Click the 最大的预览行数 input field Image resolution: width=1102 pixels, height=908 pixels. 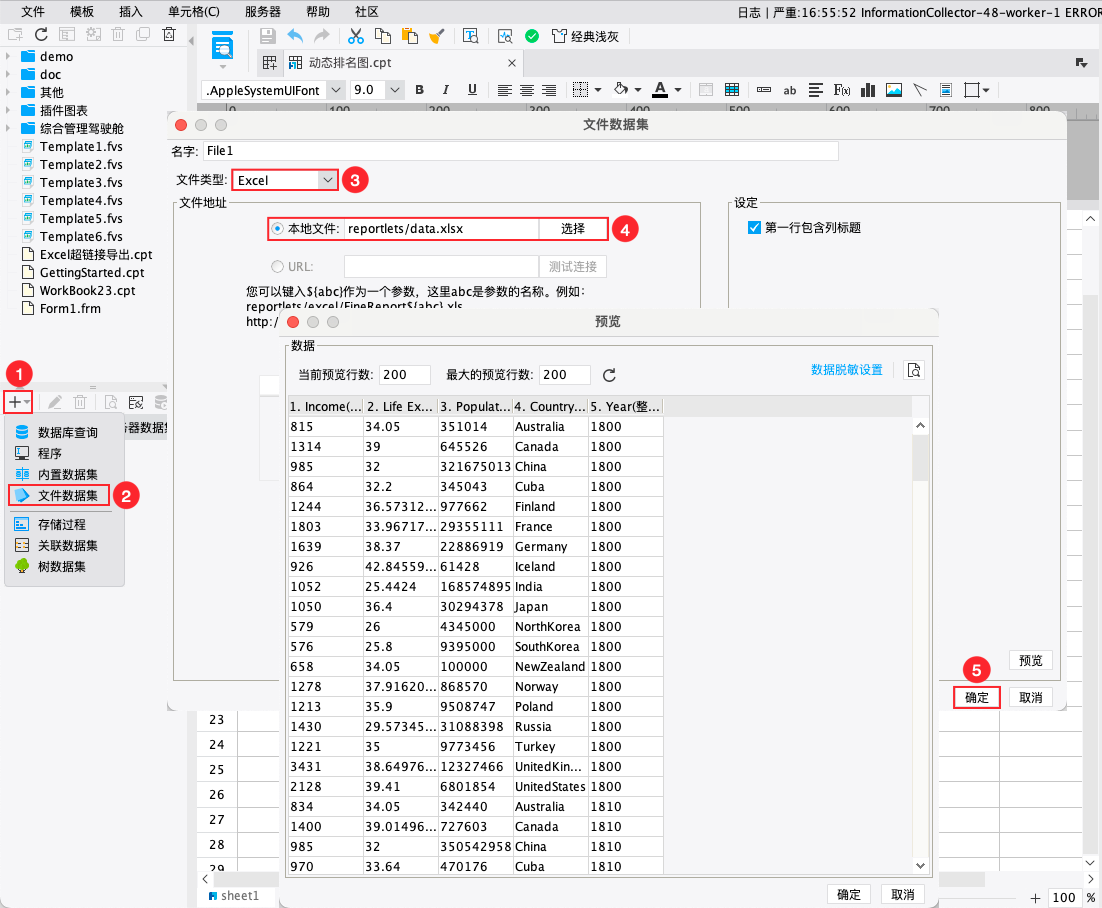565,375
